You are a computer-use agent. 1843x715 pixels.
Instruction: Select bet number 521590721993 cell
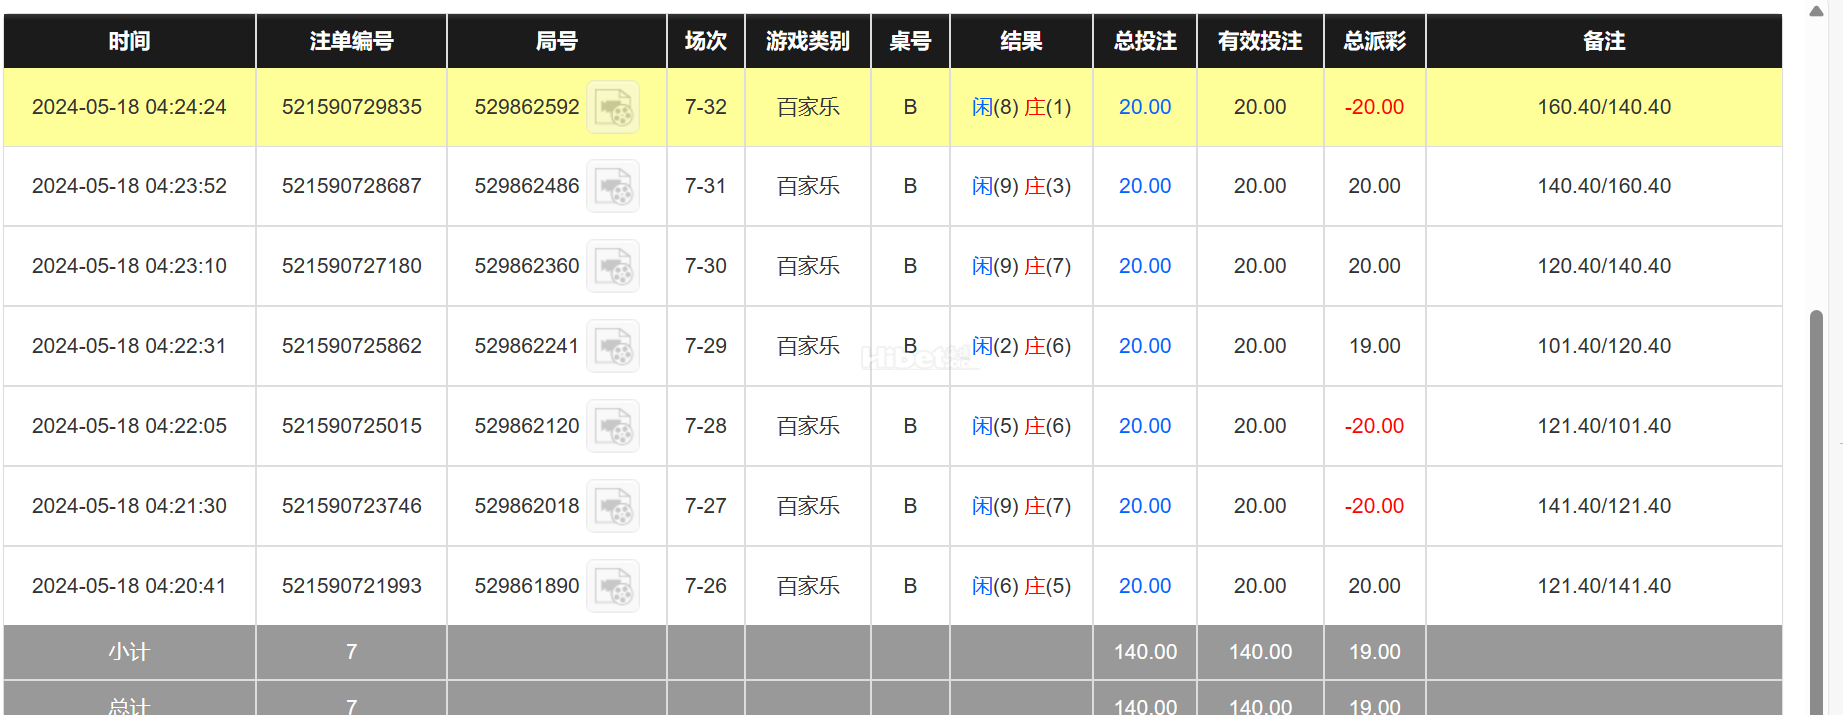351,586
